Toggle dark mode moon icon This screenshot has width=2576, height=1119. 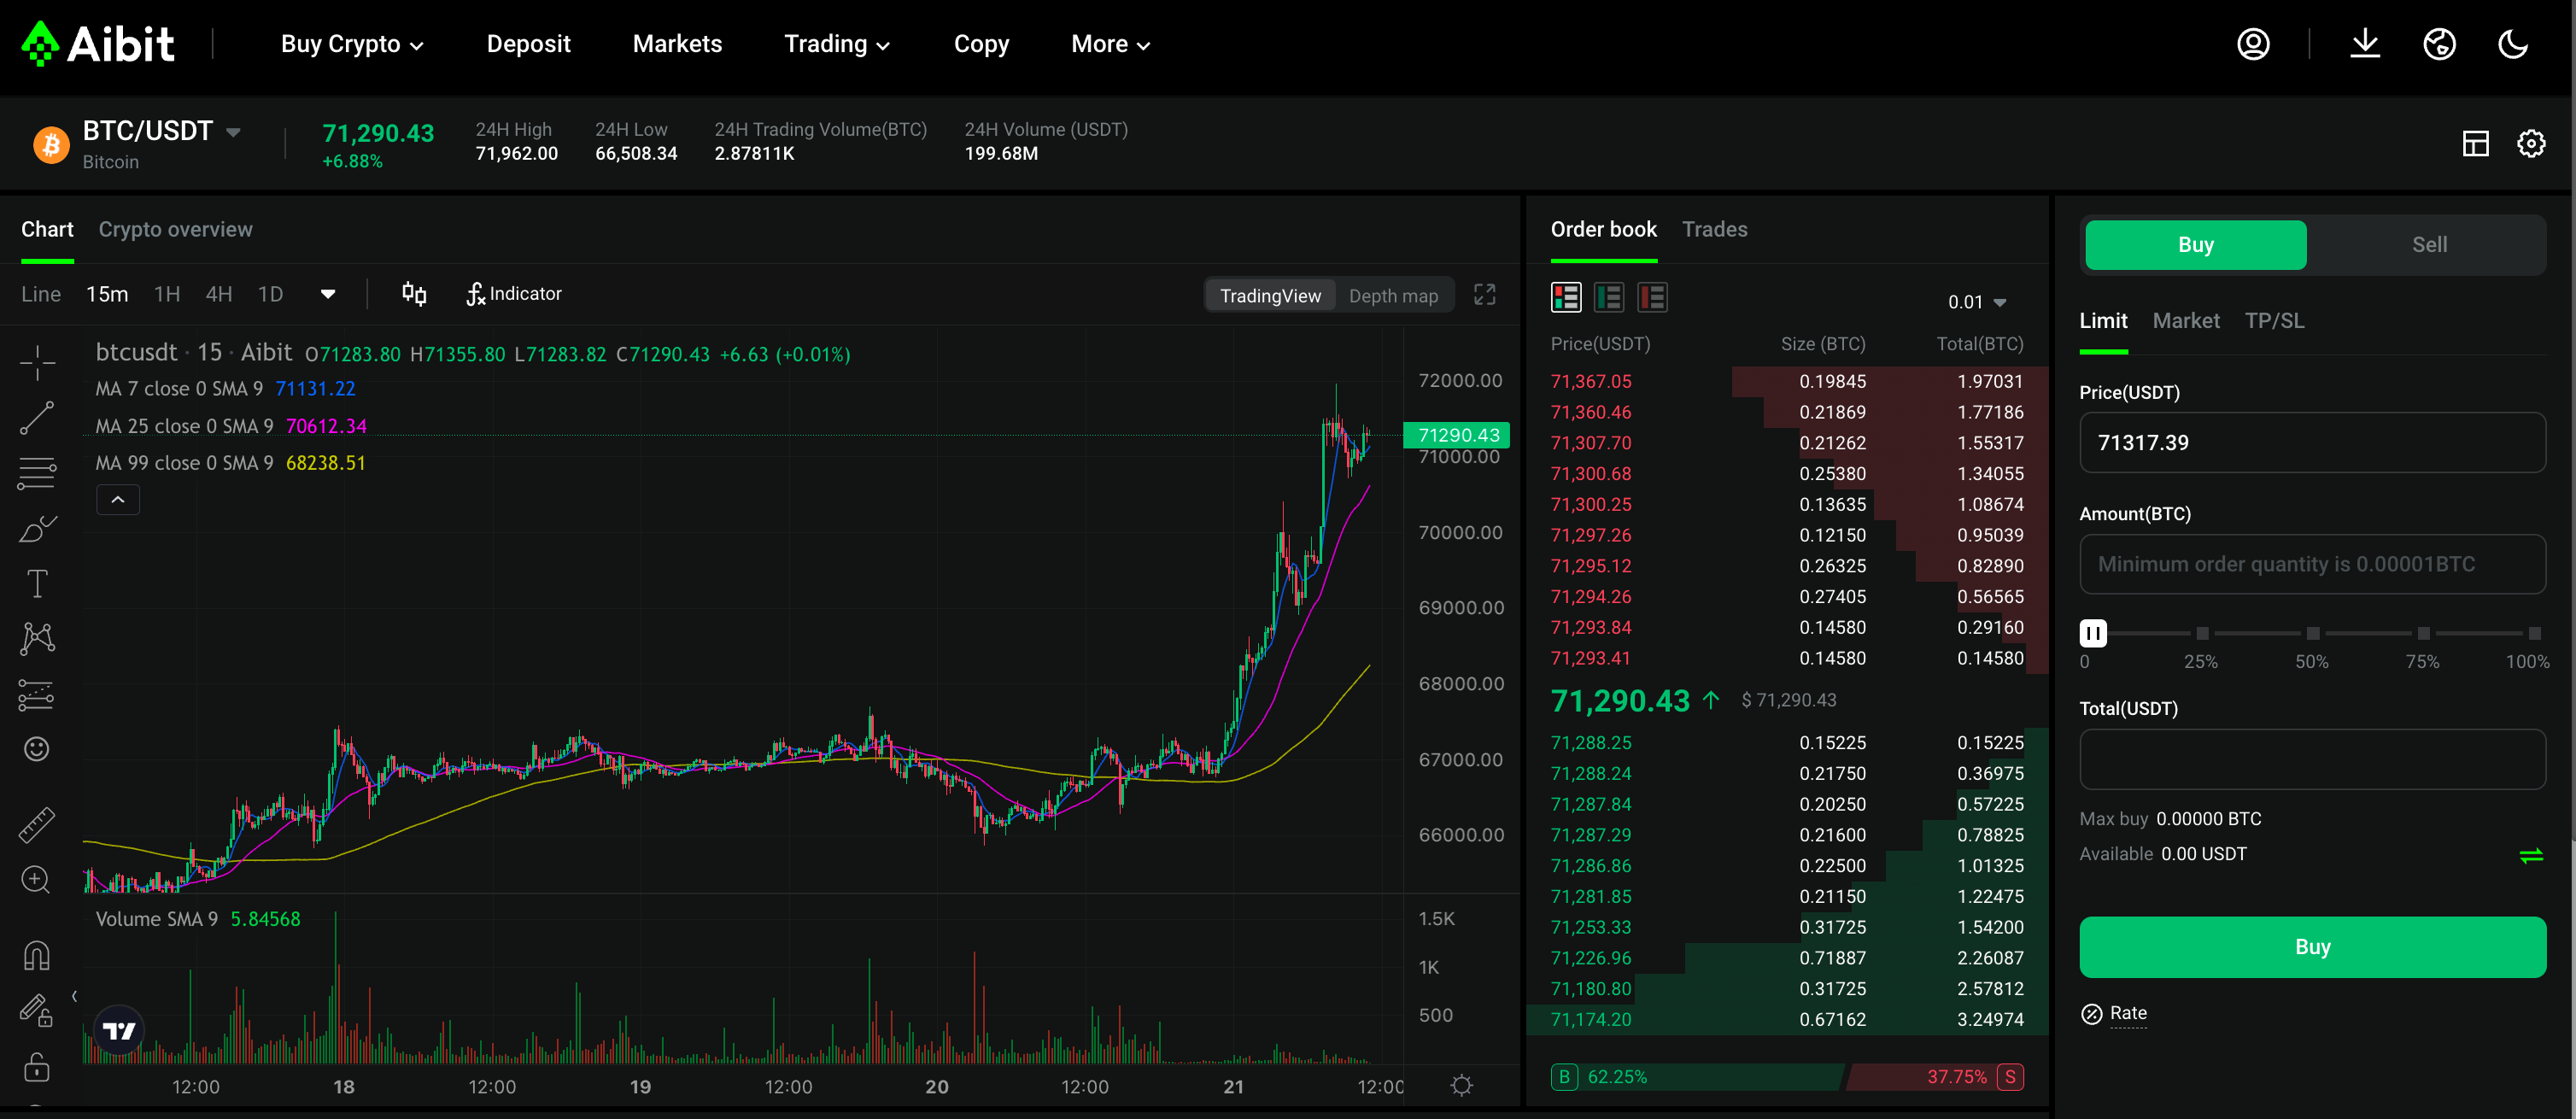(x=2513, y=44)
